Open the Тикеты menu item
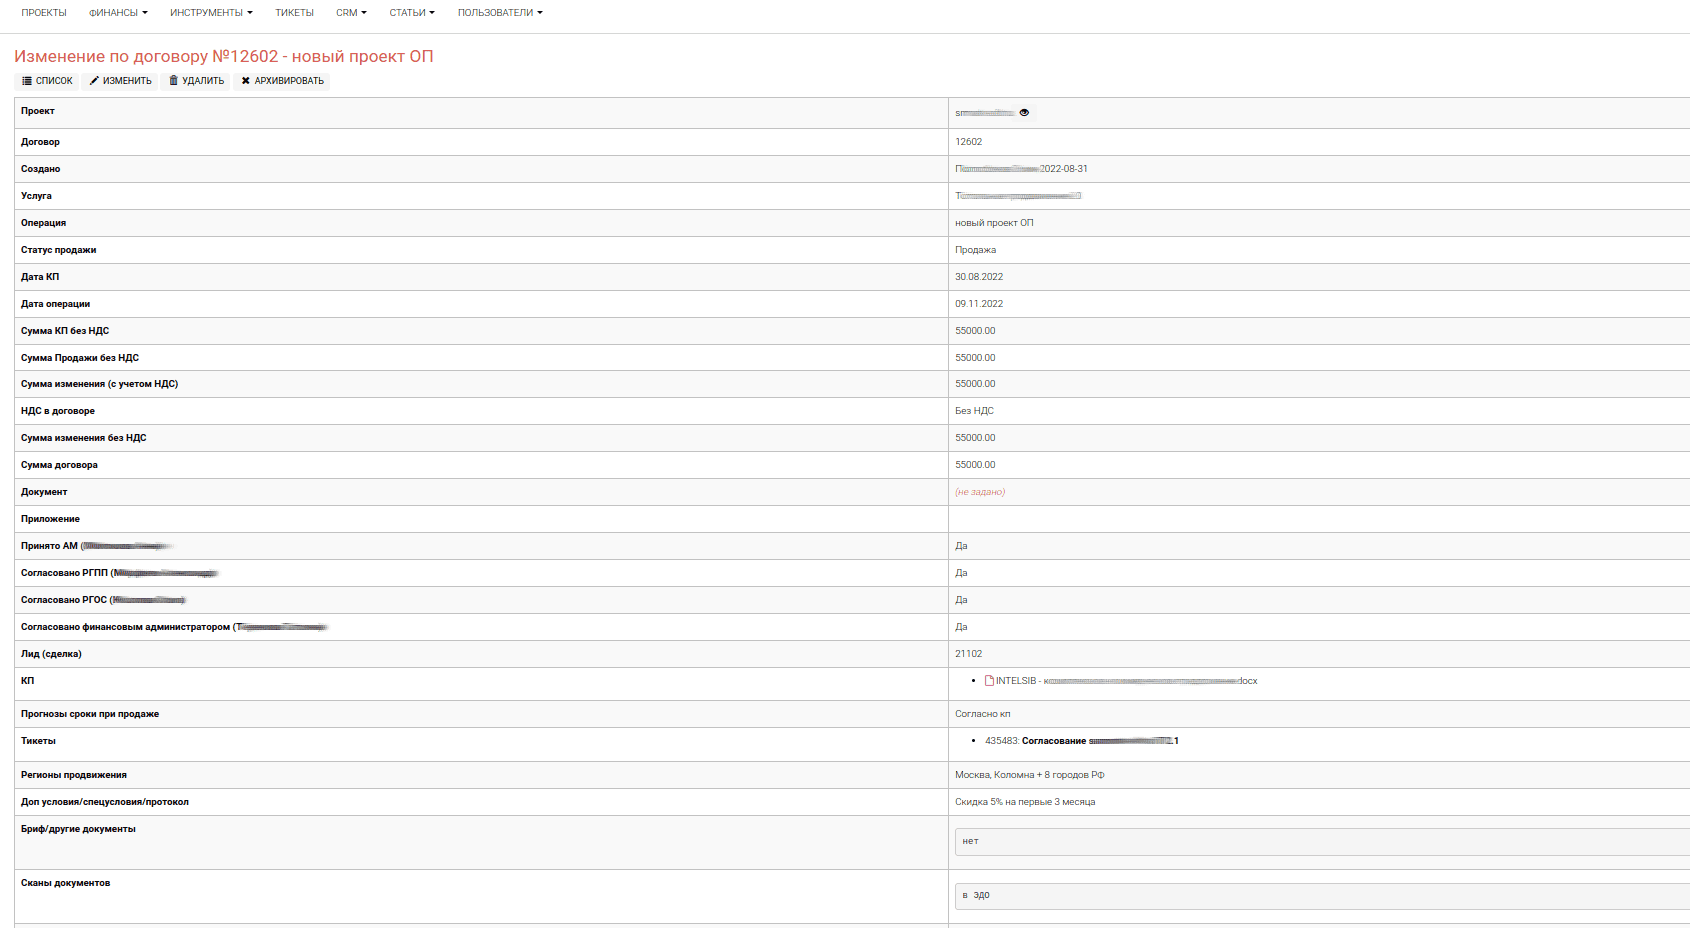The image size is (1690, 928). click(x=294, y=13)
